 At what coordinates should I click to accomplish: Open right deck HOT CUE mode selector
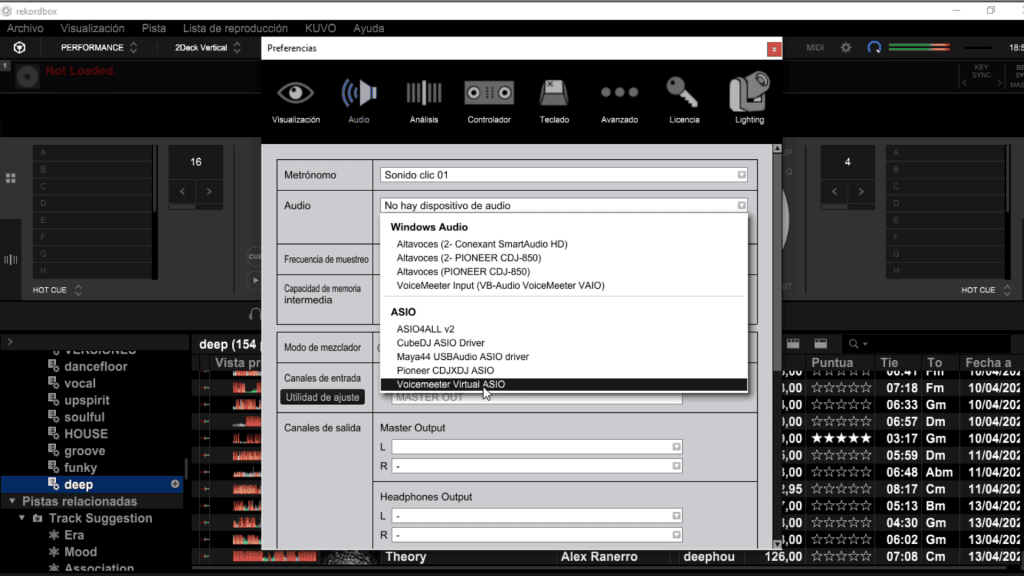(x=985, y=290)
